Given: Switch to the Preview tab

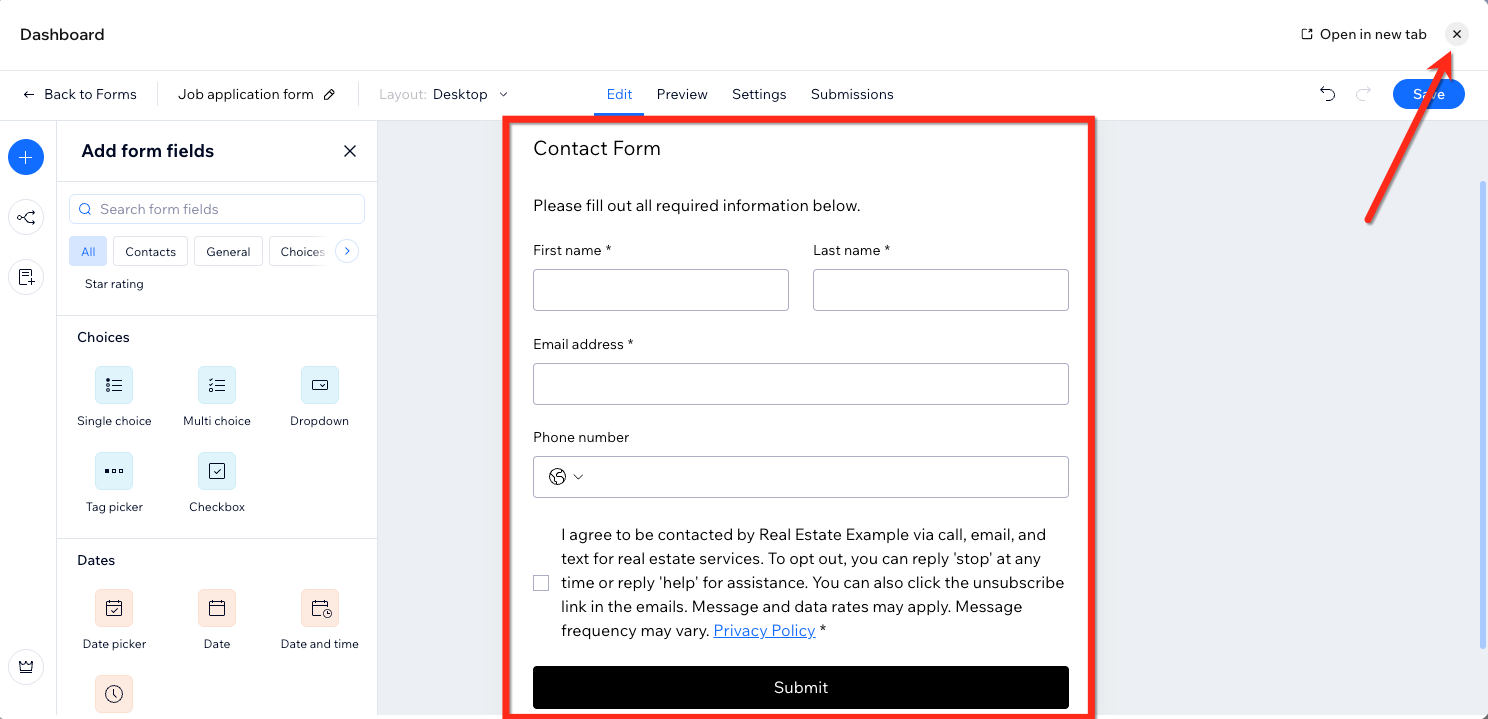Looking at the screenshot, I should [682, 95].
